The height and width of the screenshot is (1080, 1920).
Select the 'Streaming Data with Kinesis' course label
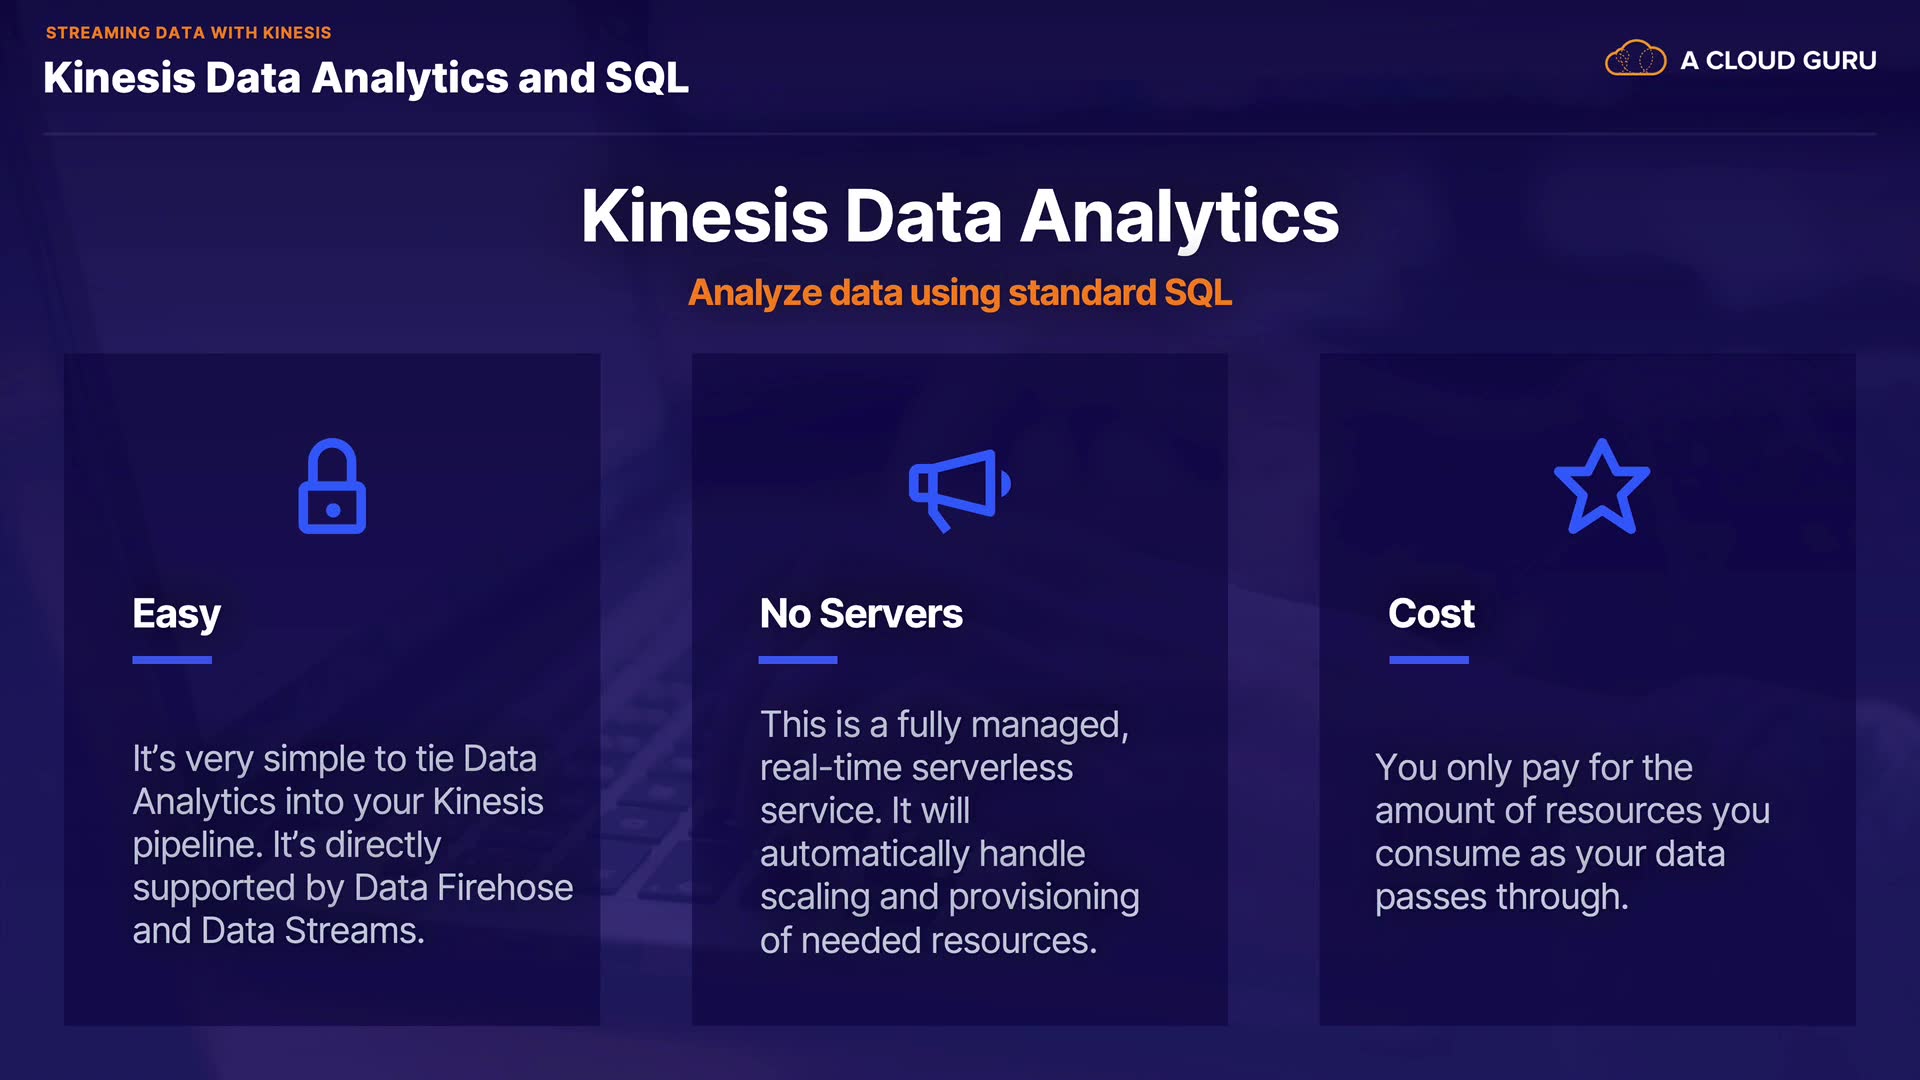coord(188,33)
